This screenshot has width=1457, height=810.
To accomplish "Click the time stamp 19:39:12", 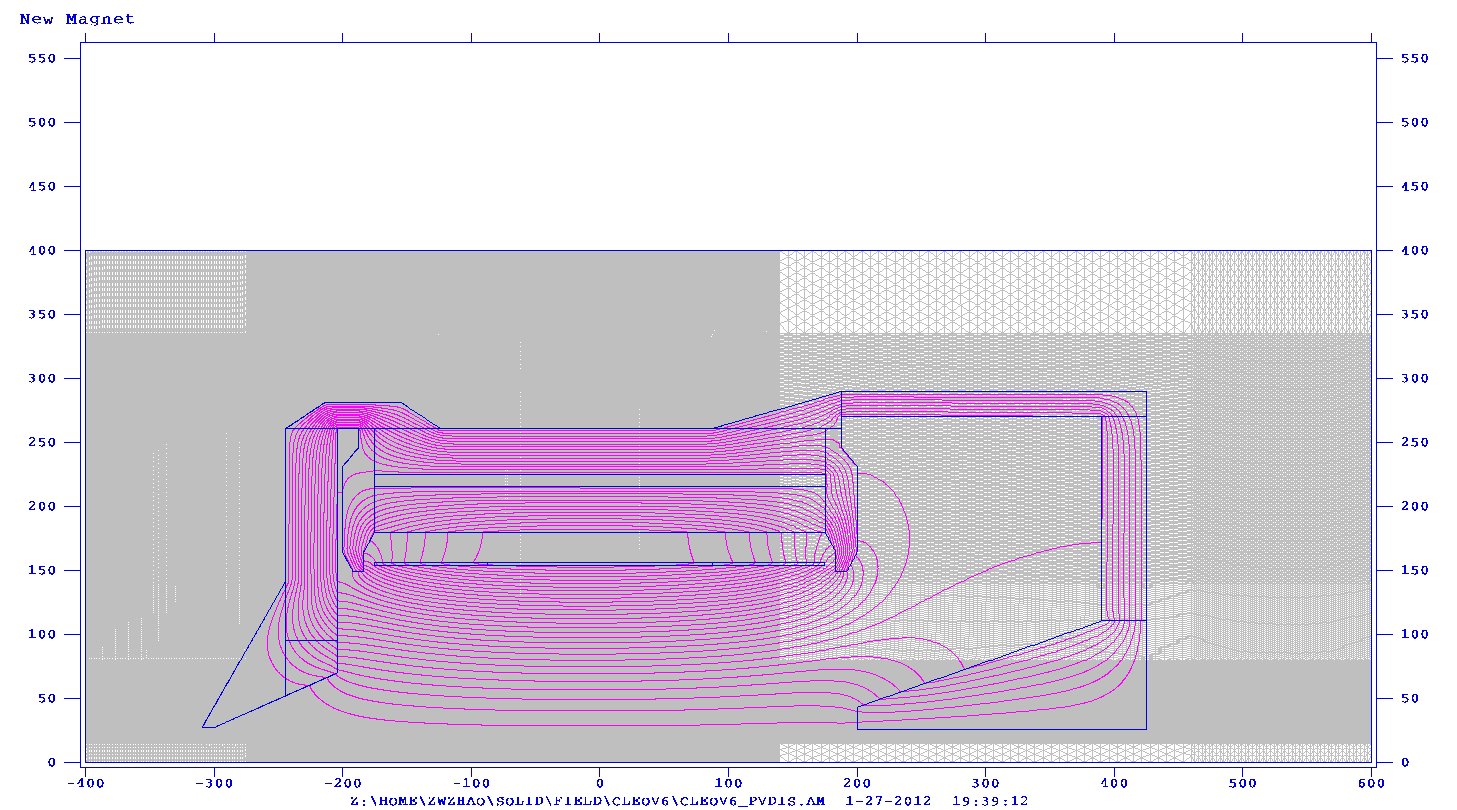I will coord(990,801).
